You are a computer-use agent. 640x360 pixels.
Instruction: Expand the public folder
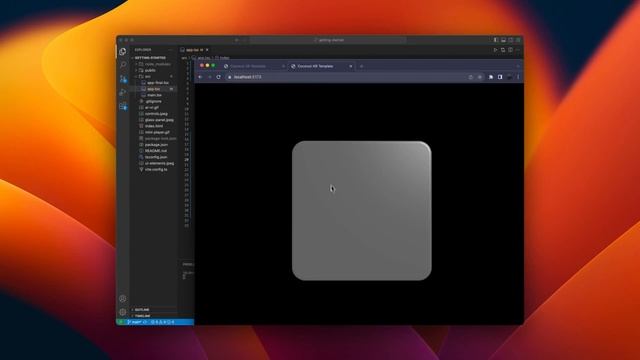click(154, 70)
